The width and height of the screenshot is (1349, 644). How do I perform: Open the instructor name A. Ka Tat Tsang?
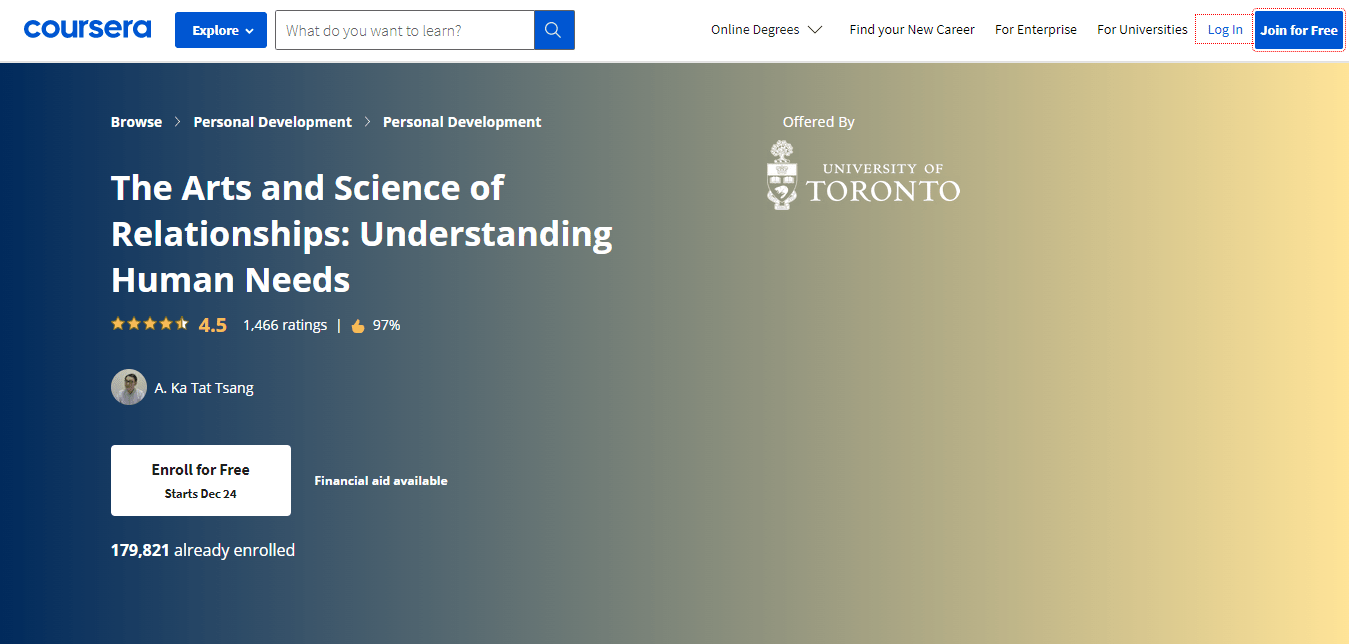[204, 388]
